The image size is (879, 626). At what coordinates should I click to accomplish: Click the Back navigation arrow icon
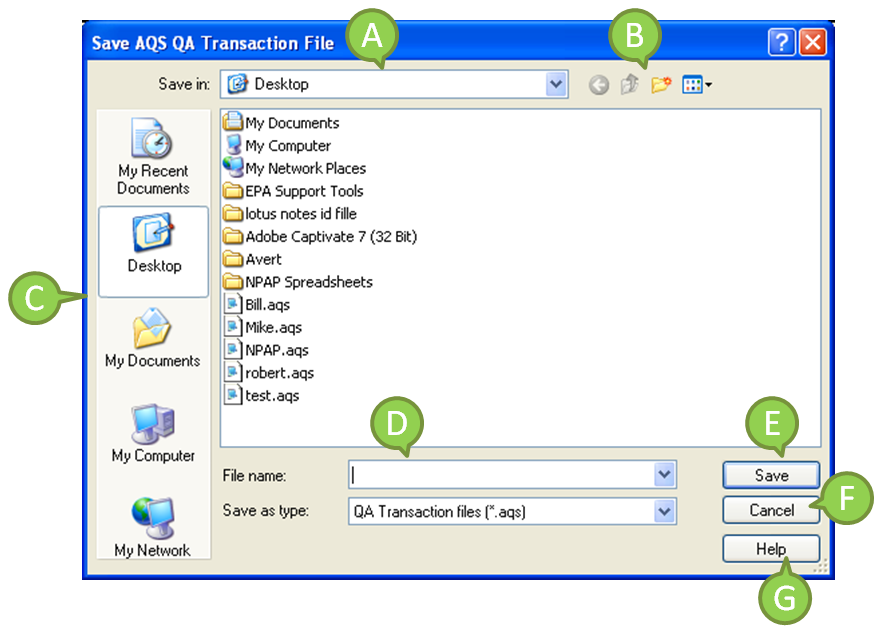[x=599, y=85]
